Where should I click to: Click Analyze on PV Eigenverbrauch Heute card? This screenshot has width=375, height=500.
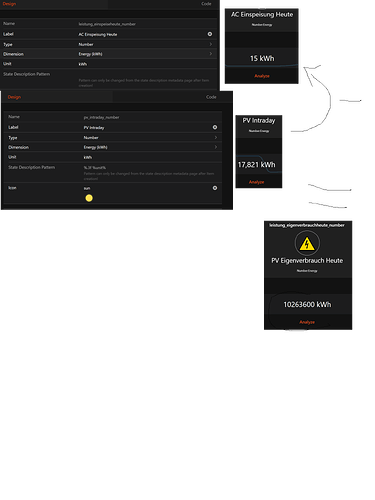[x=307, y=322]
